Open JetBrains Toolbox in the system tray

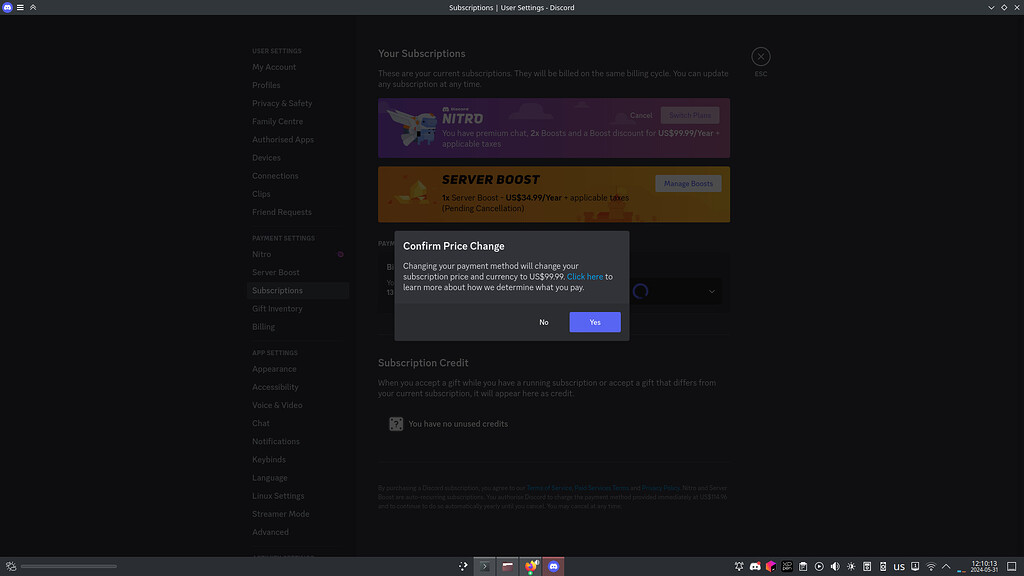pos(771,567)
